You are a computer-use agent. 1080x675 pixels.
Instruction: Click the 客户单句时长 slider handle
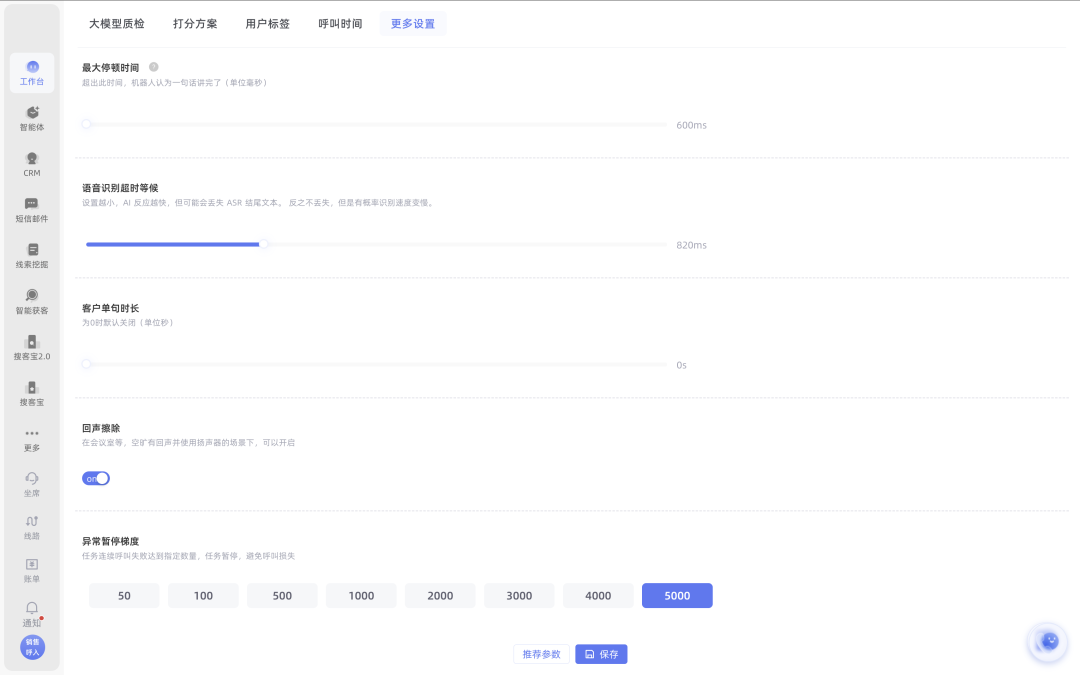point(86,364)
